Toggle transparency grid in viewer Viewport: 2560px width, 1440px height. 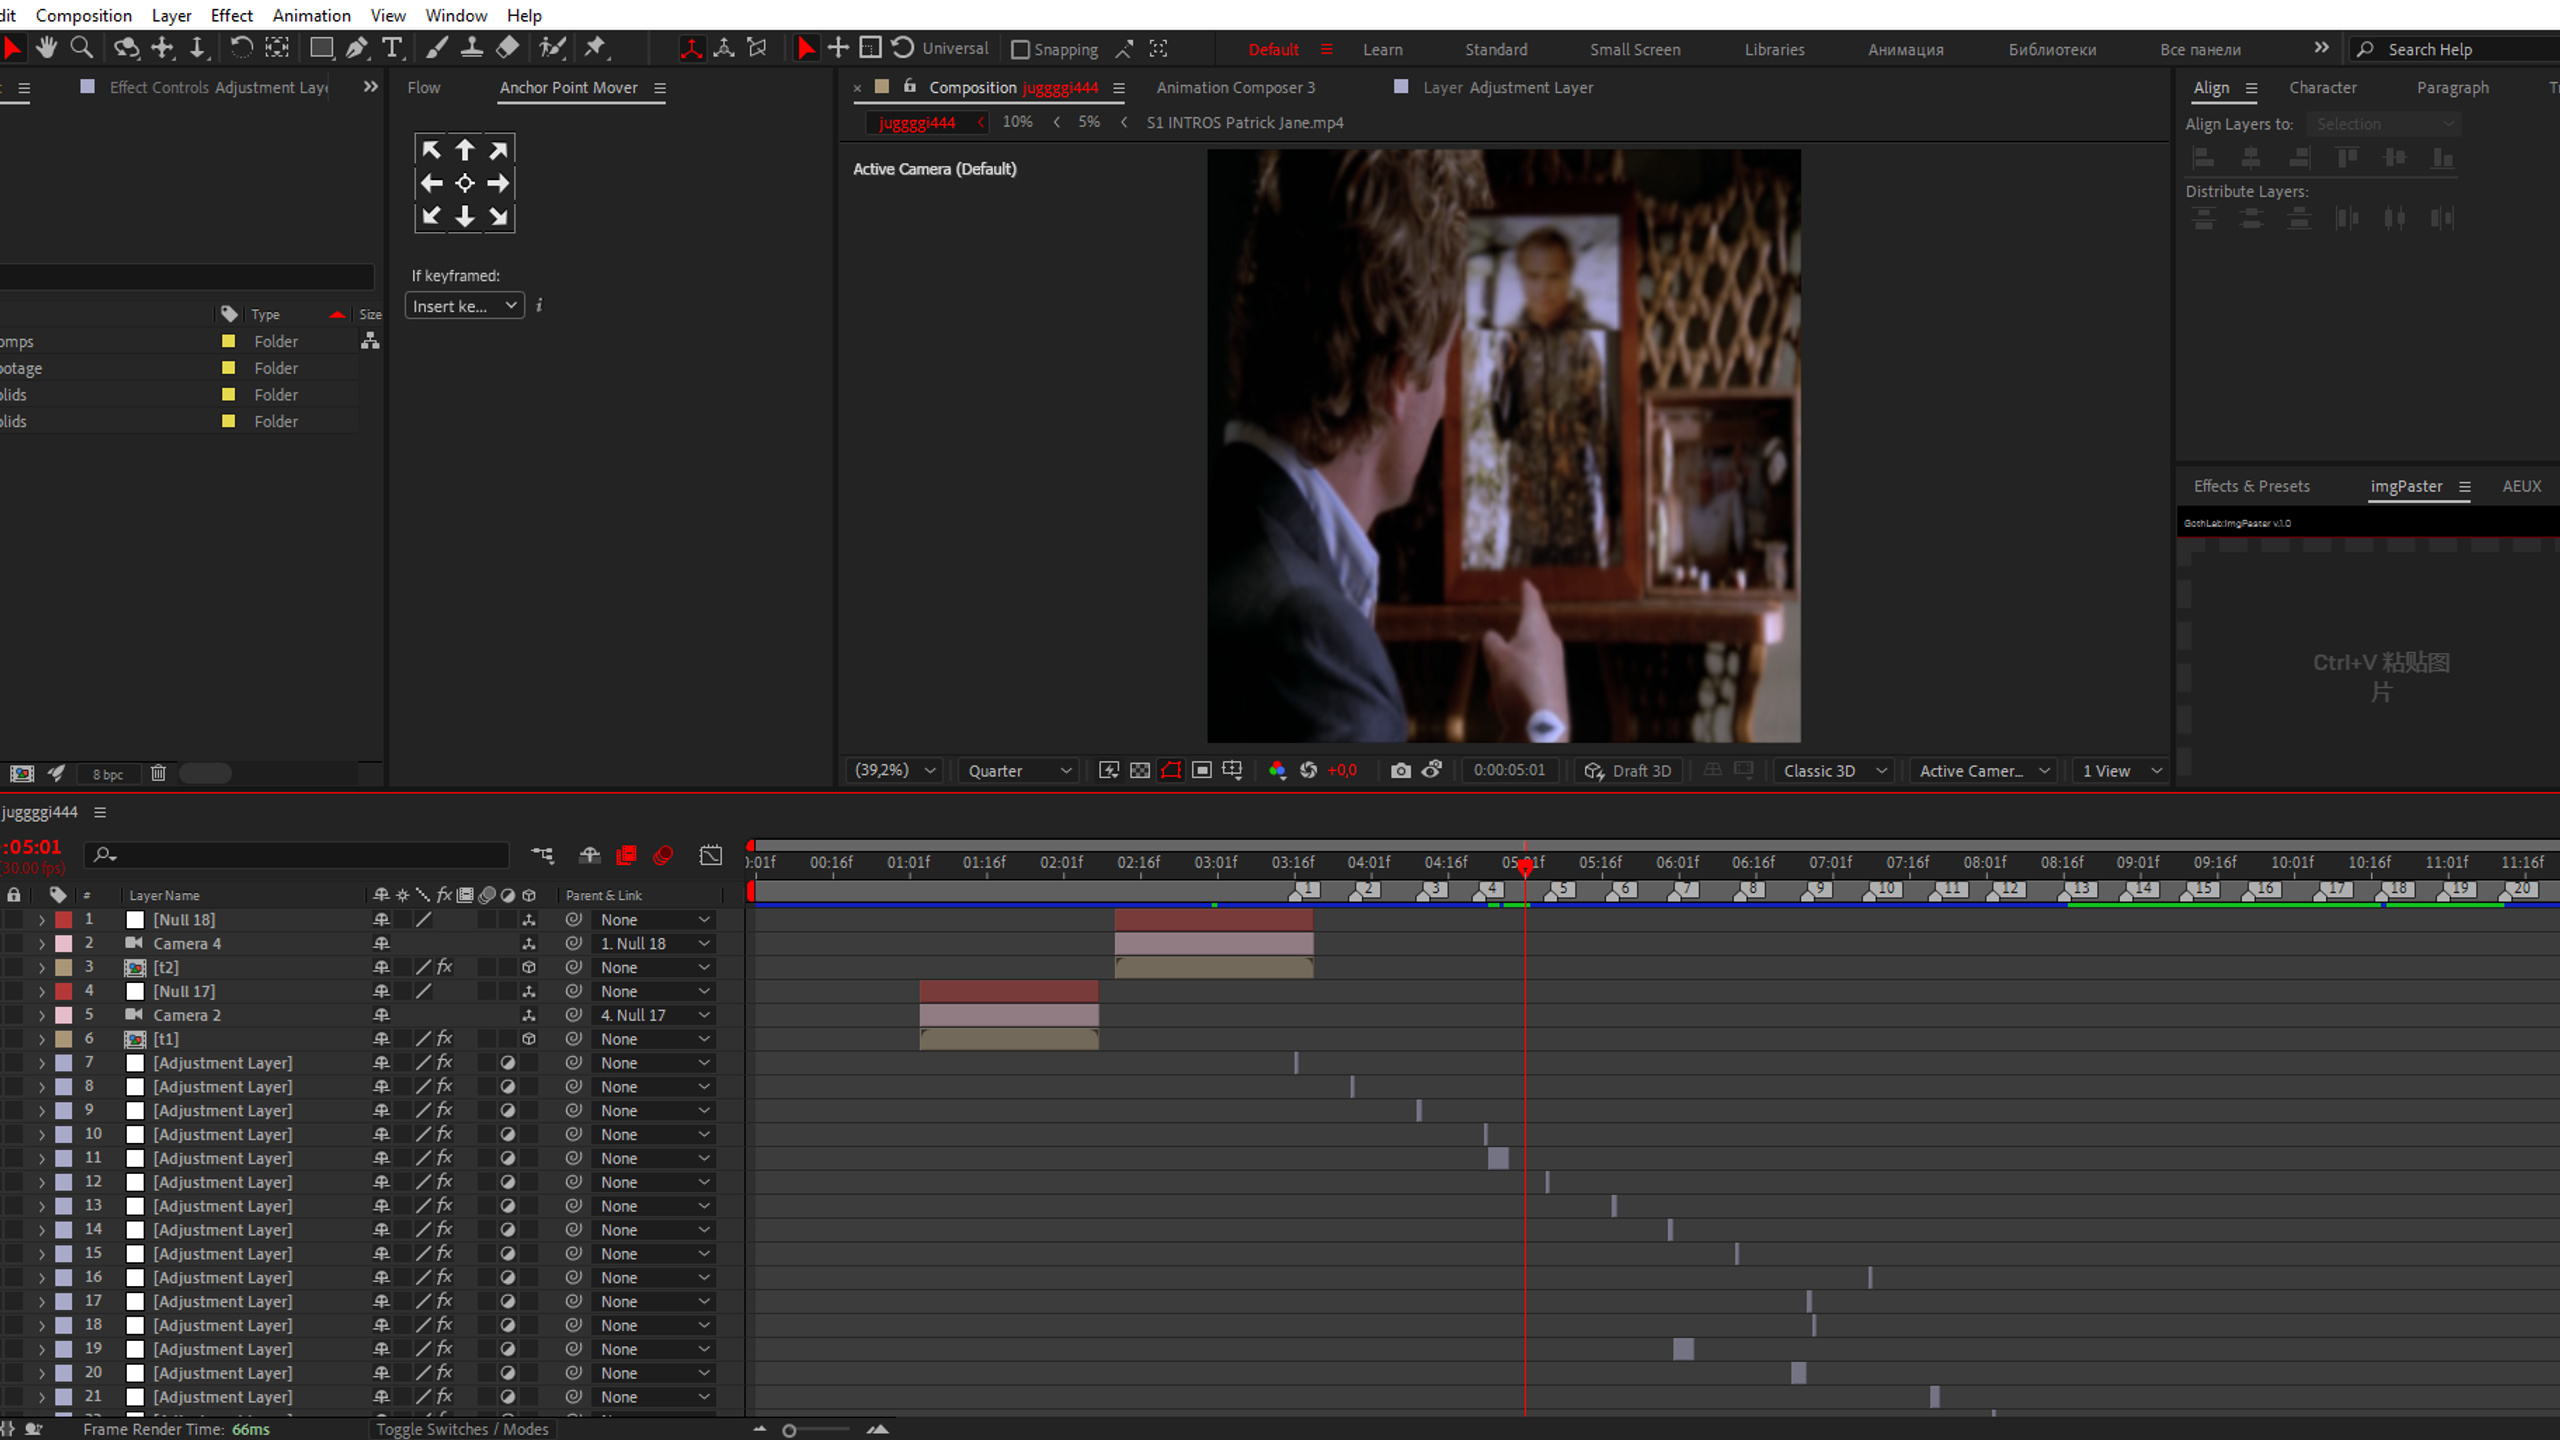tap(1140, 770)
